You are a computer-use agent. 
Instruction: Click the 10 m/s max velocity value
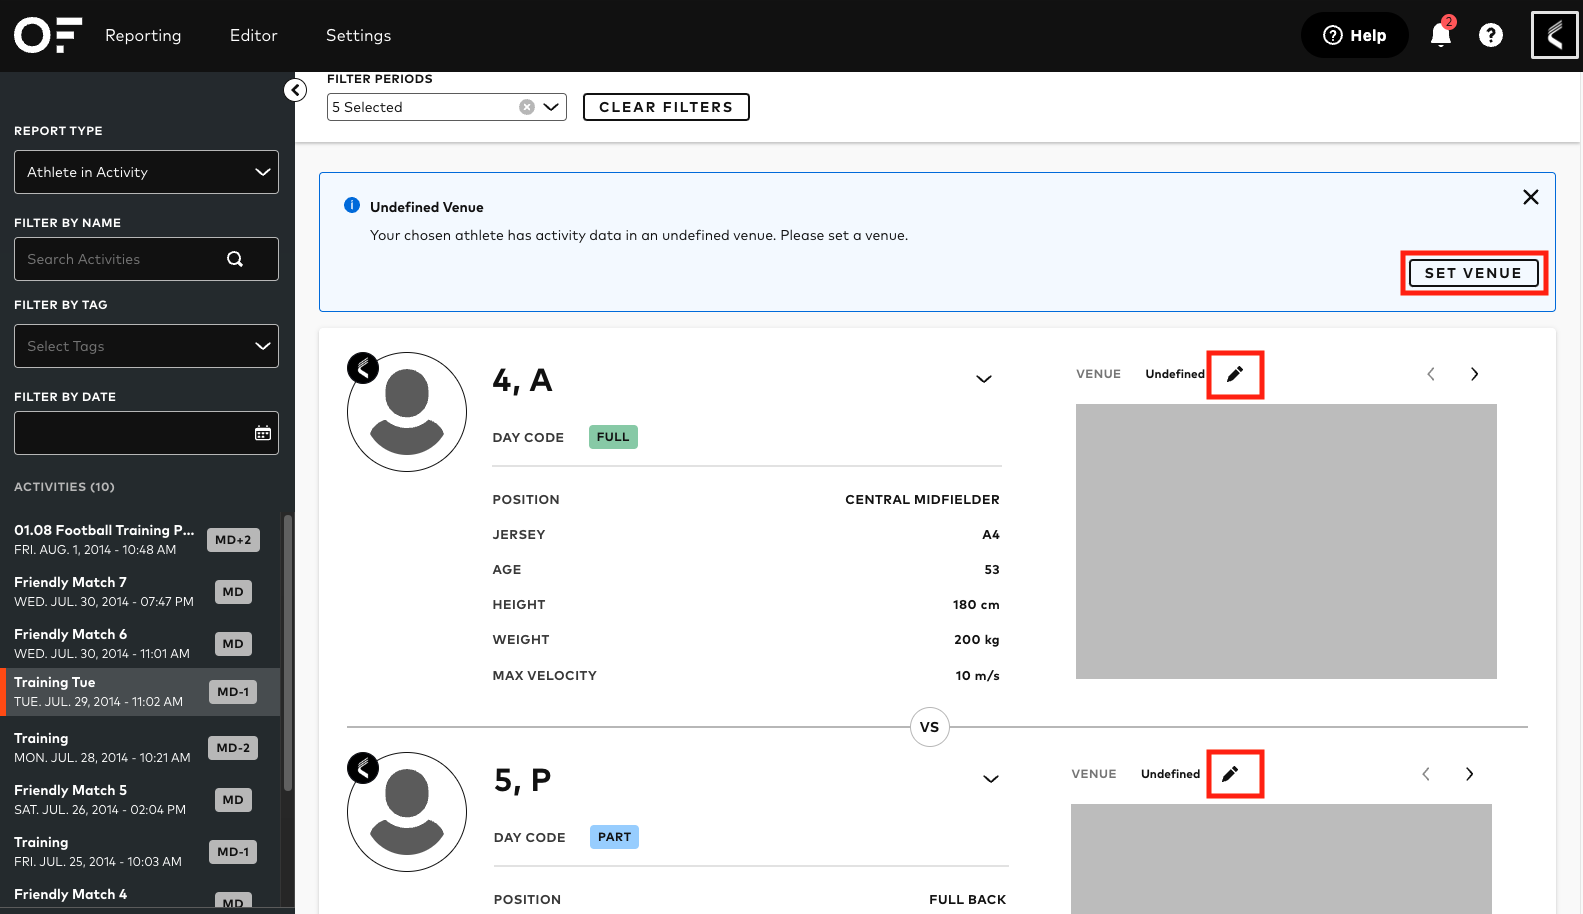[x=977, y=676]
